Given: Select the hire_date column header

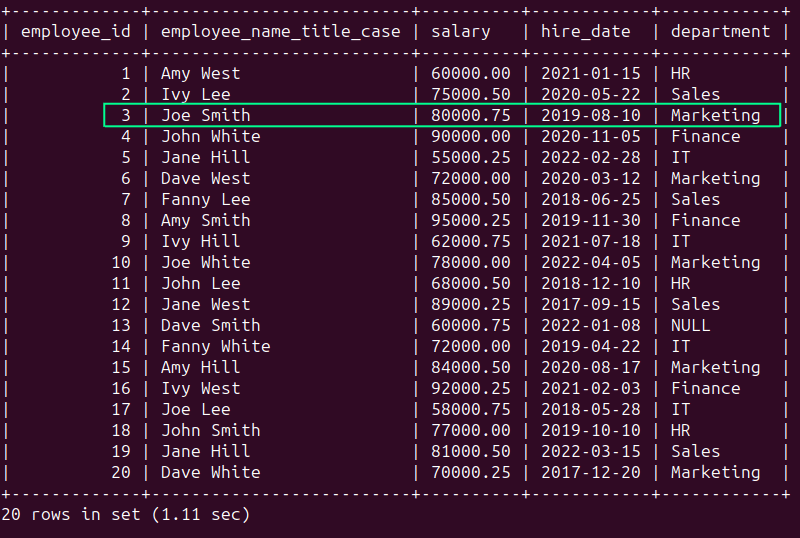Looking at the screenshot, I should click(586, 31).
